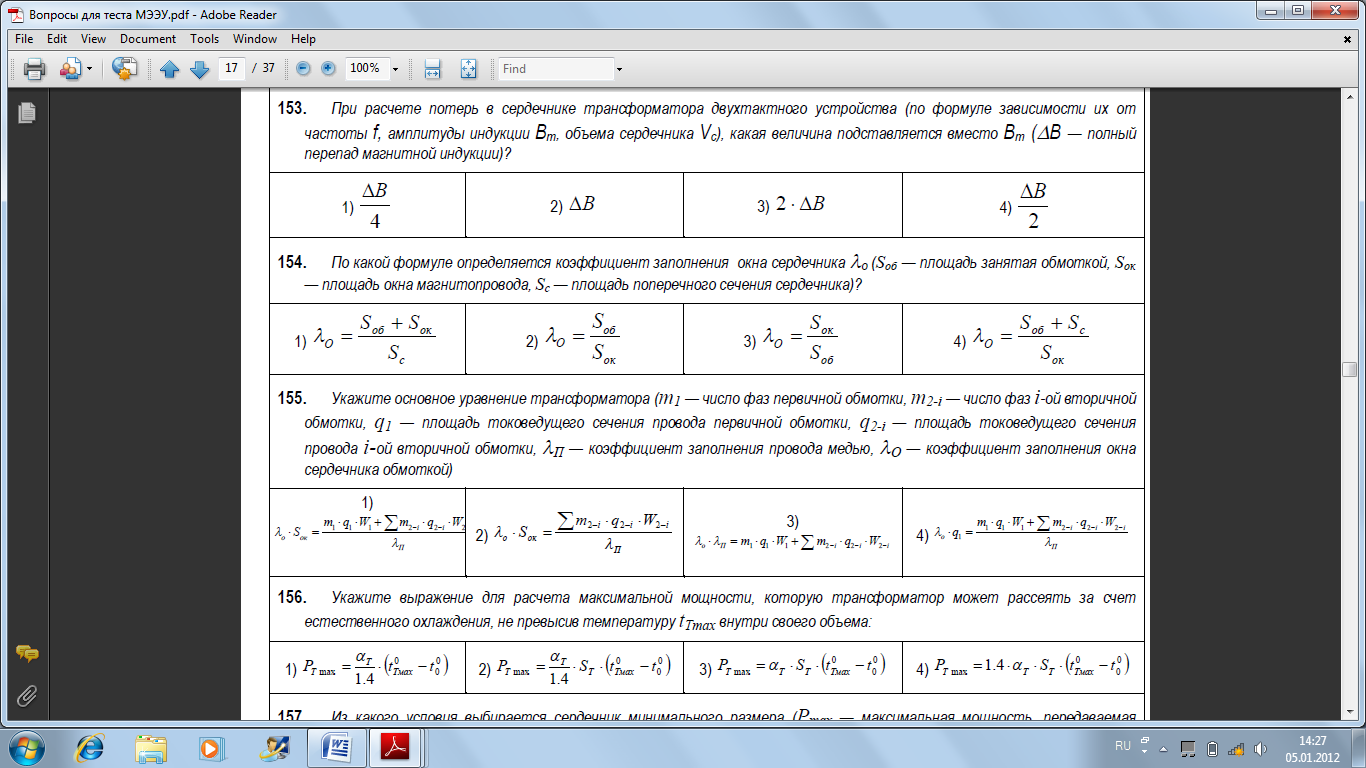Click the vertical scrollbar thumb
The height and width of the screenshot is (768, 1366).
pos(1349,369)
